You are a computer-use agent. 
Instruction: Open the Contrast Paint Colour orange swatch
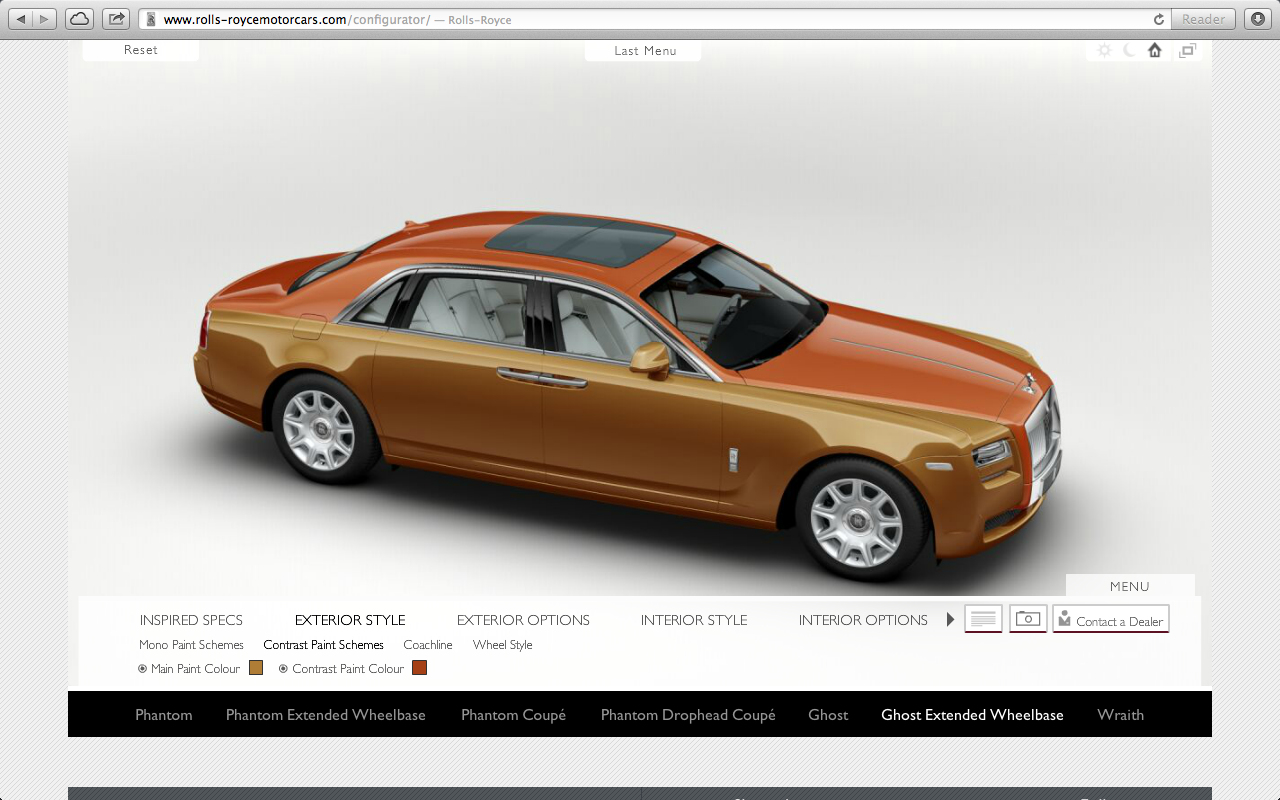[419, 668]
